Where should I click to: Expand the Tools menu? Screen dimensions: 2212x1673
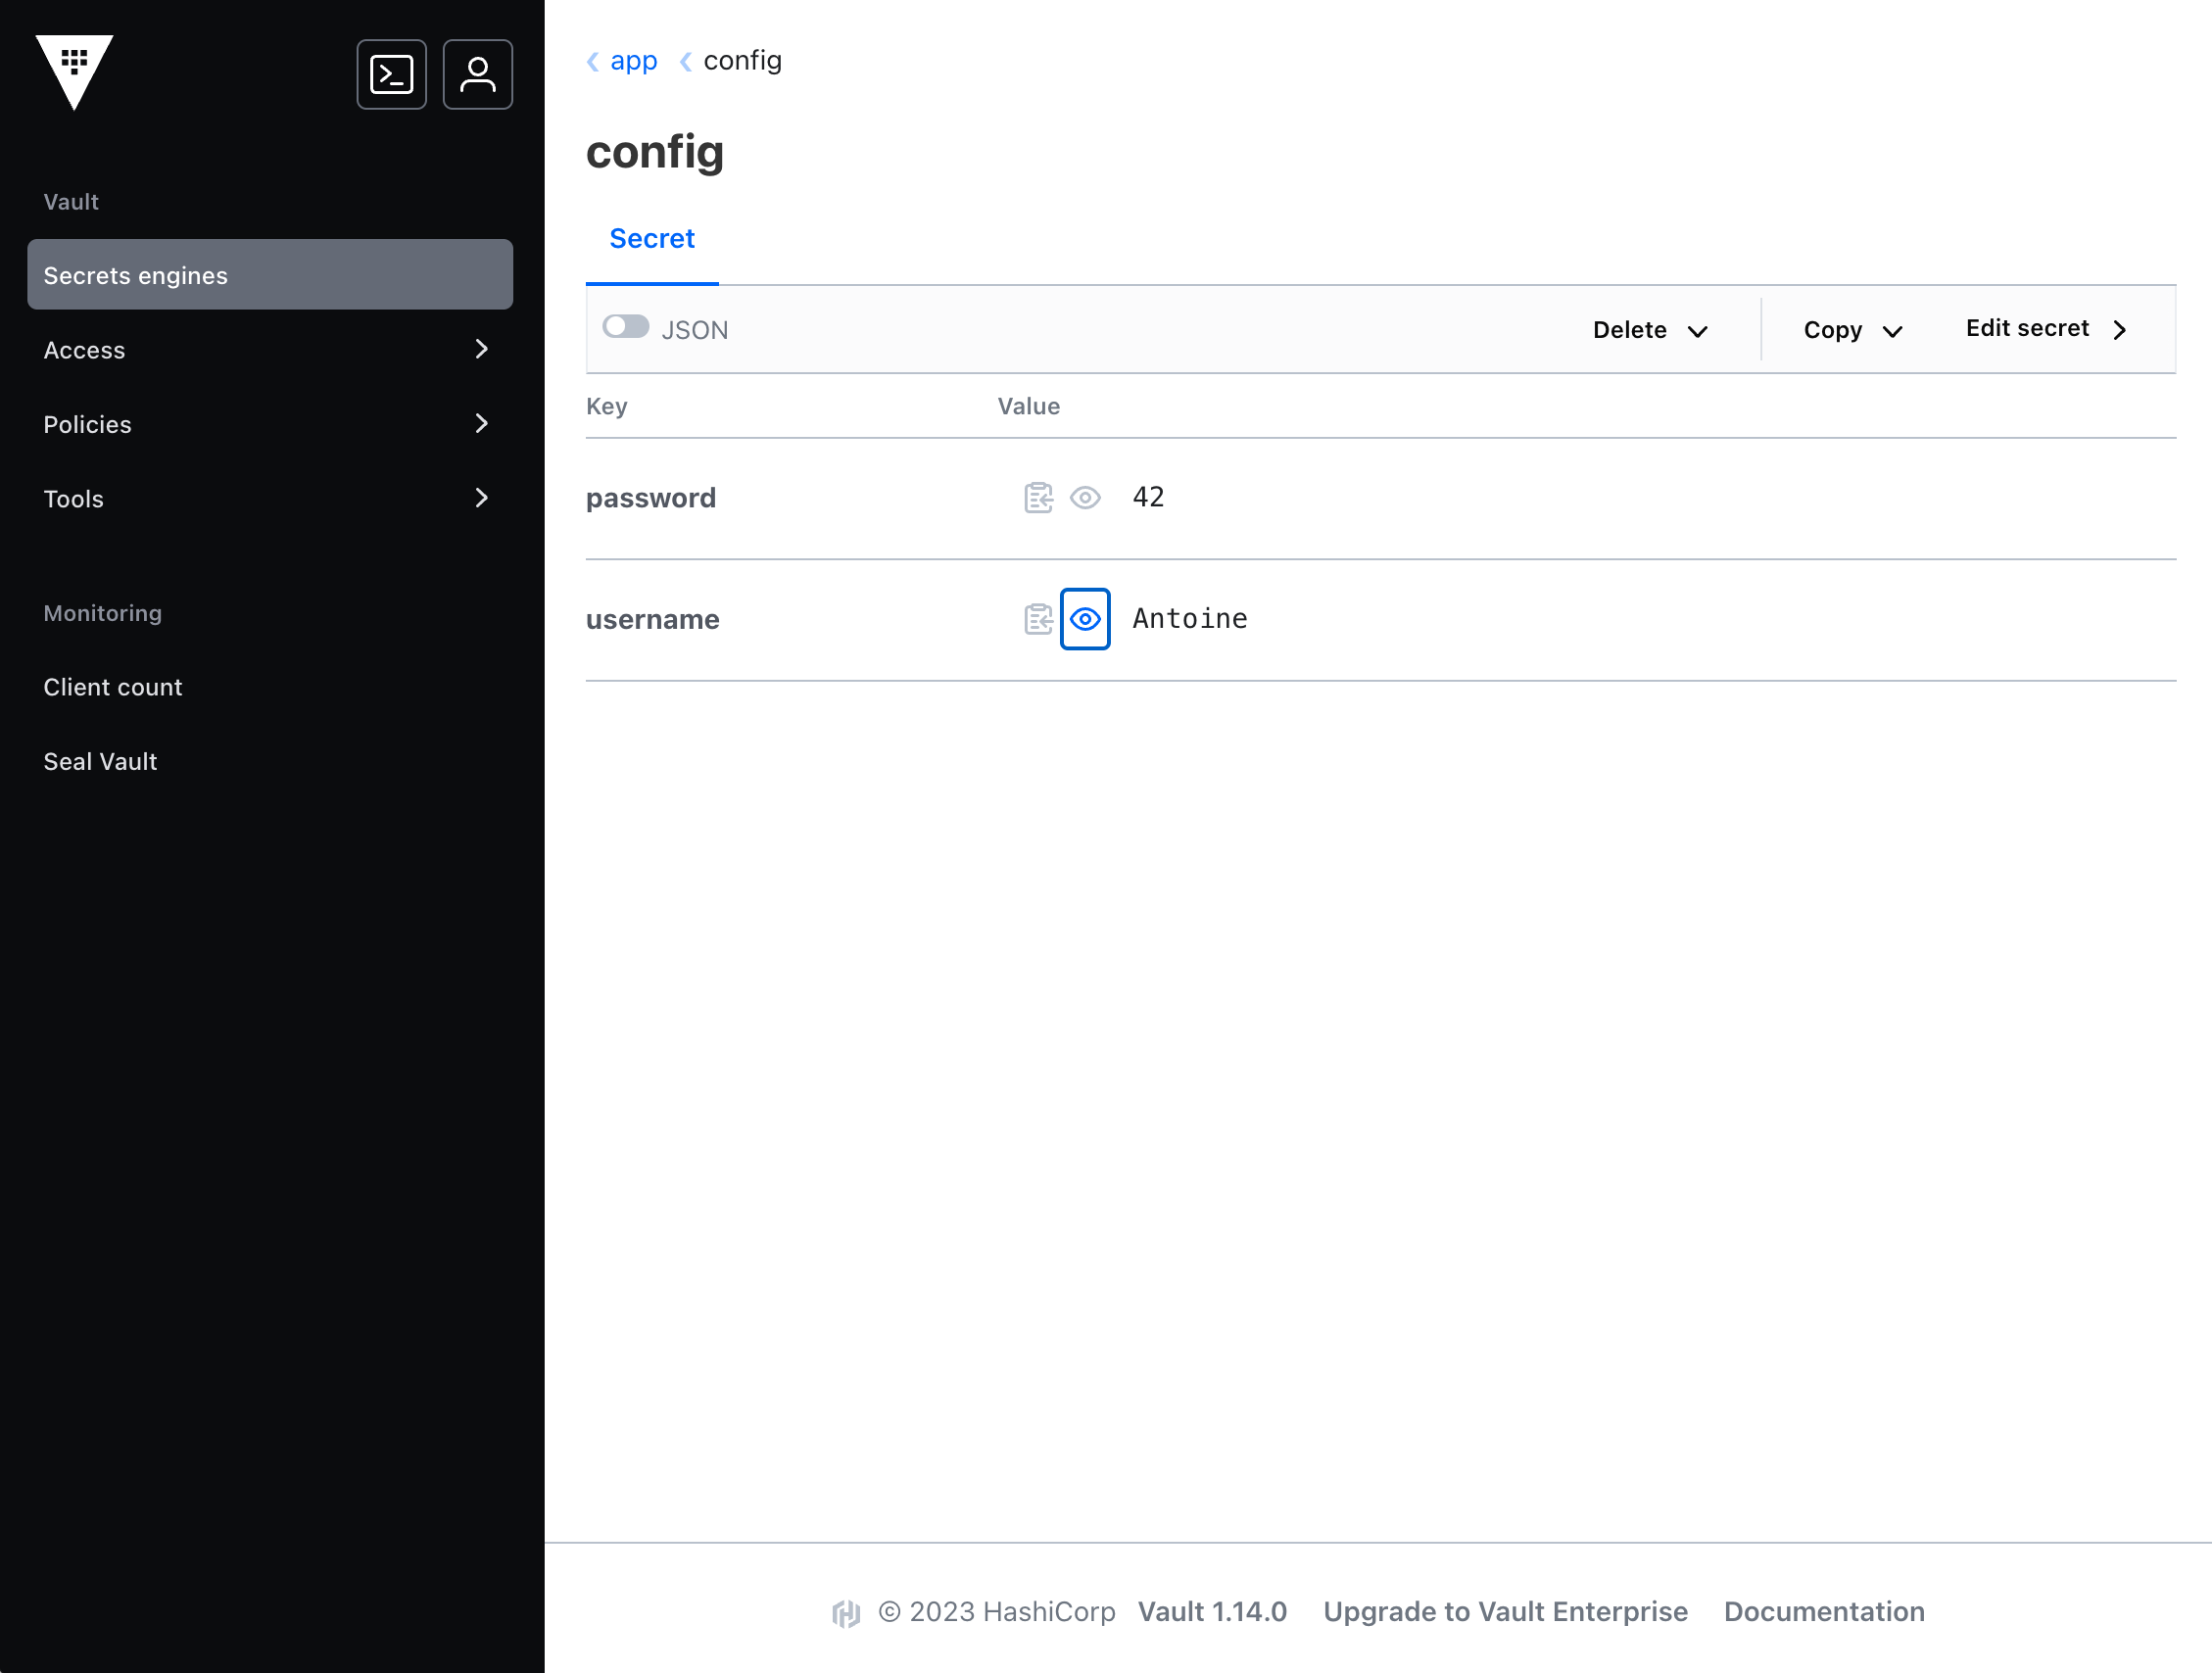pos(270,498)
